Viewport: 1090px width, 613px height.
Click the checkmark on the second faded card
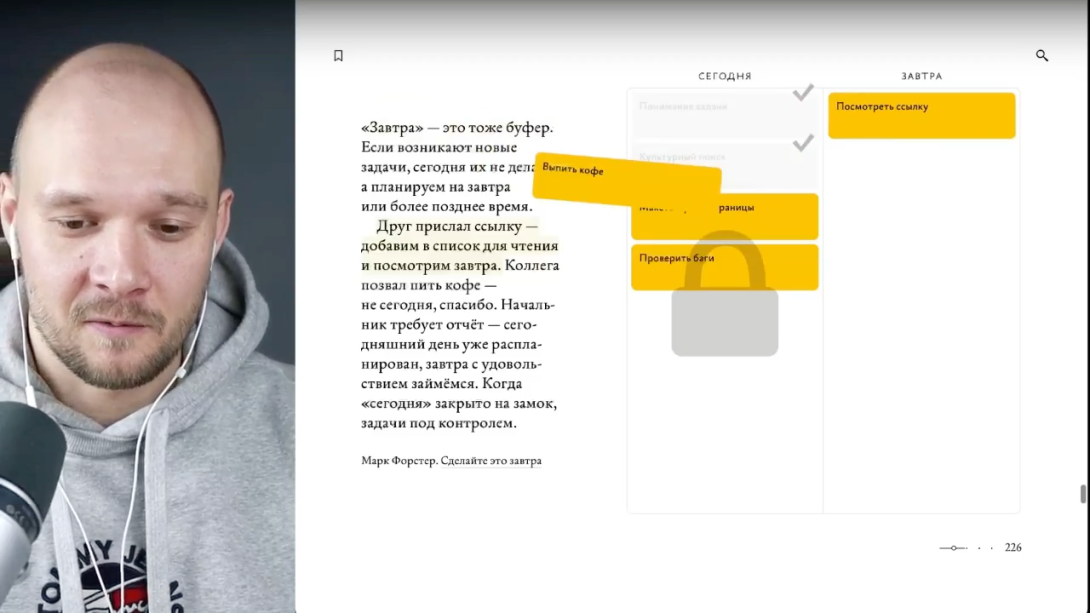(x=803, y=143)
